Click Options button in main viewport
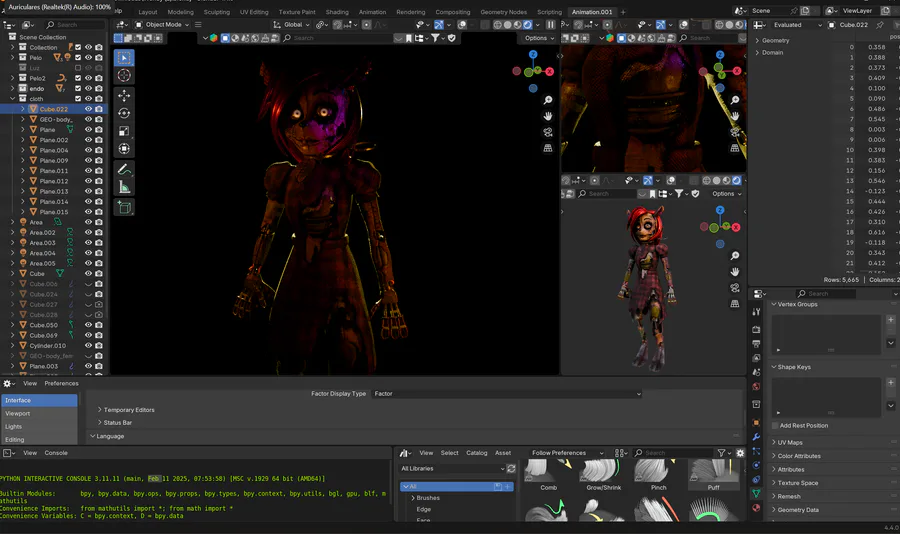The height and width of the screenshot is (534, 900). point(539,38)
